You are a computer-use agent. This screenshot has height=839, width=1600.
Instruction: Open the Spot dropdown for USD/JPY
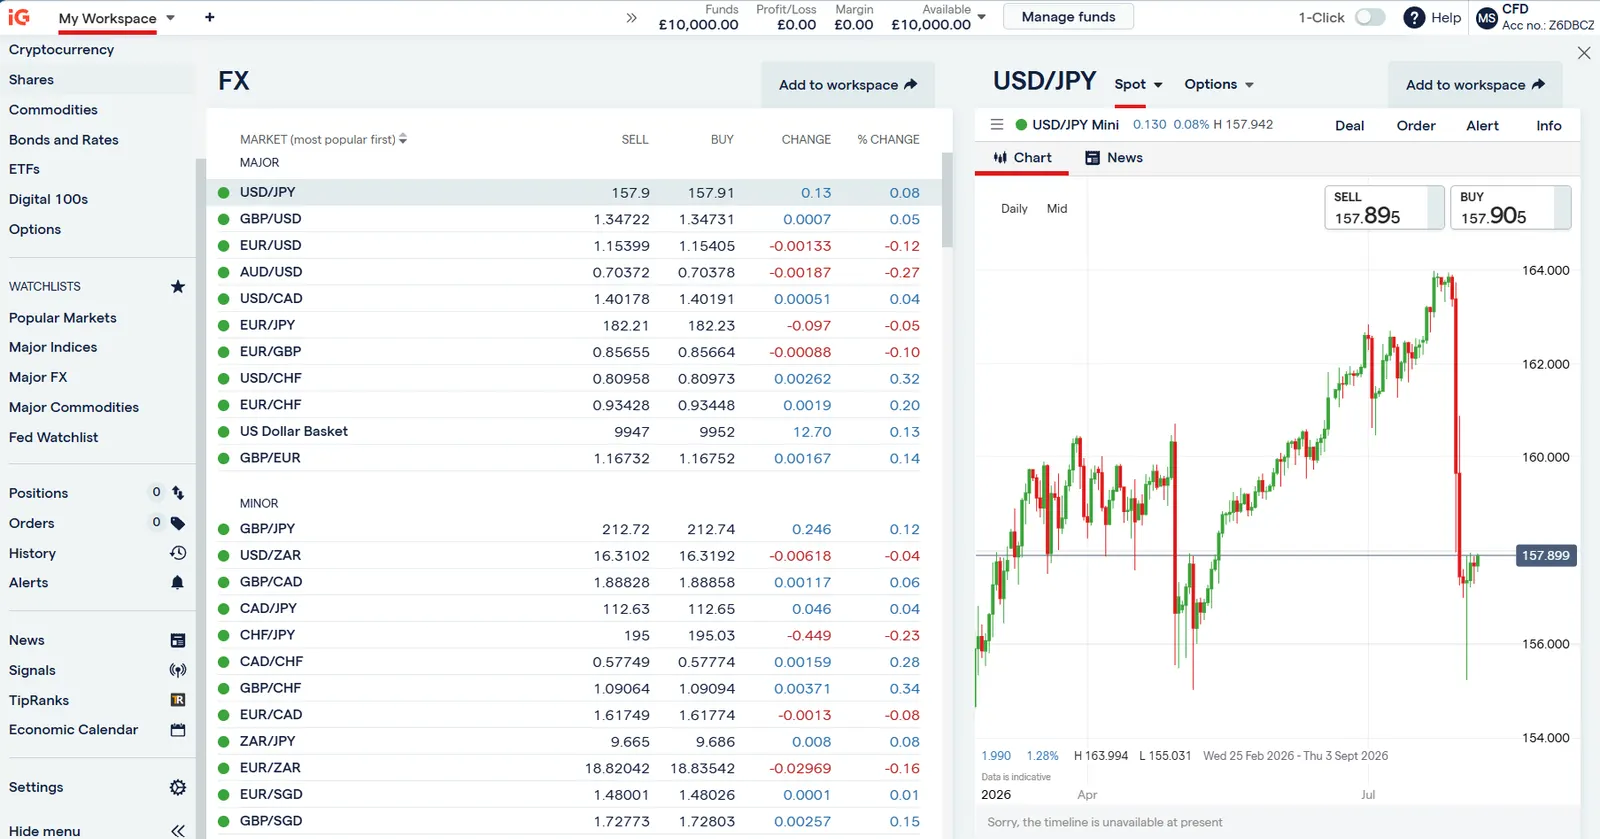pyautogui.click(x=1138, y=85)
